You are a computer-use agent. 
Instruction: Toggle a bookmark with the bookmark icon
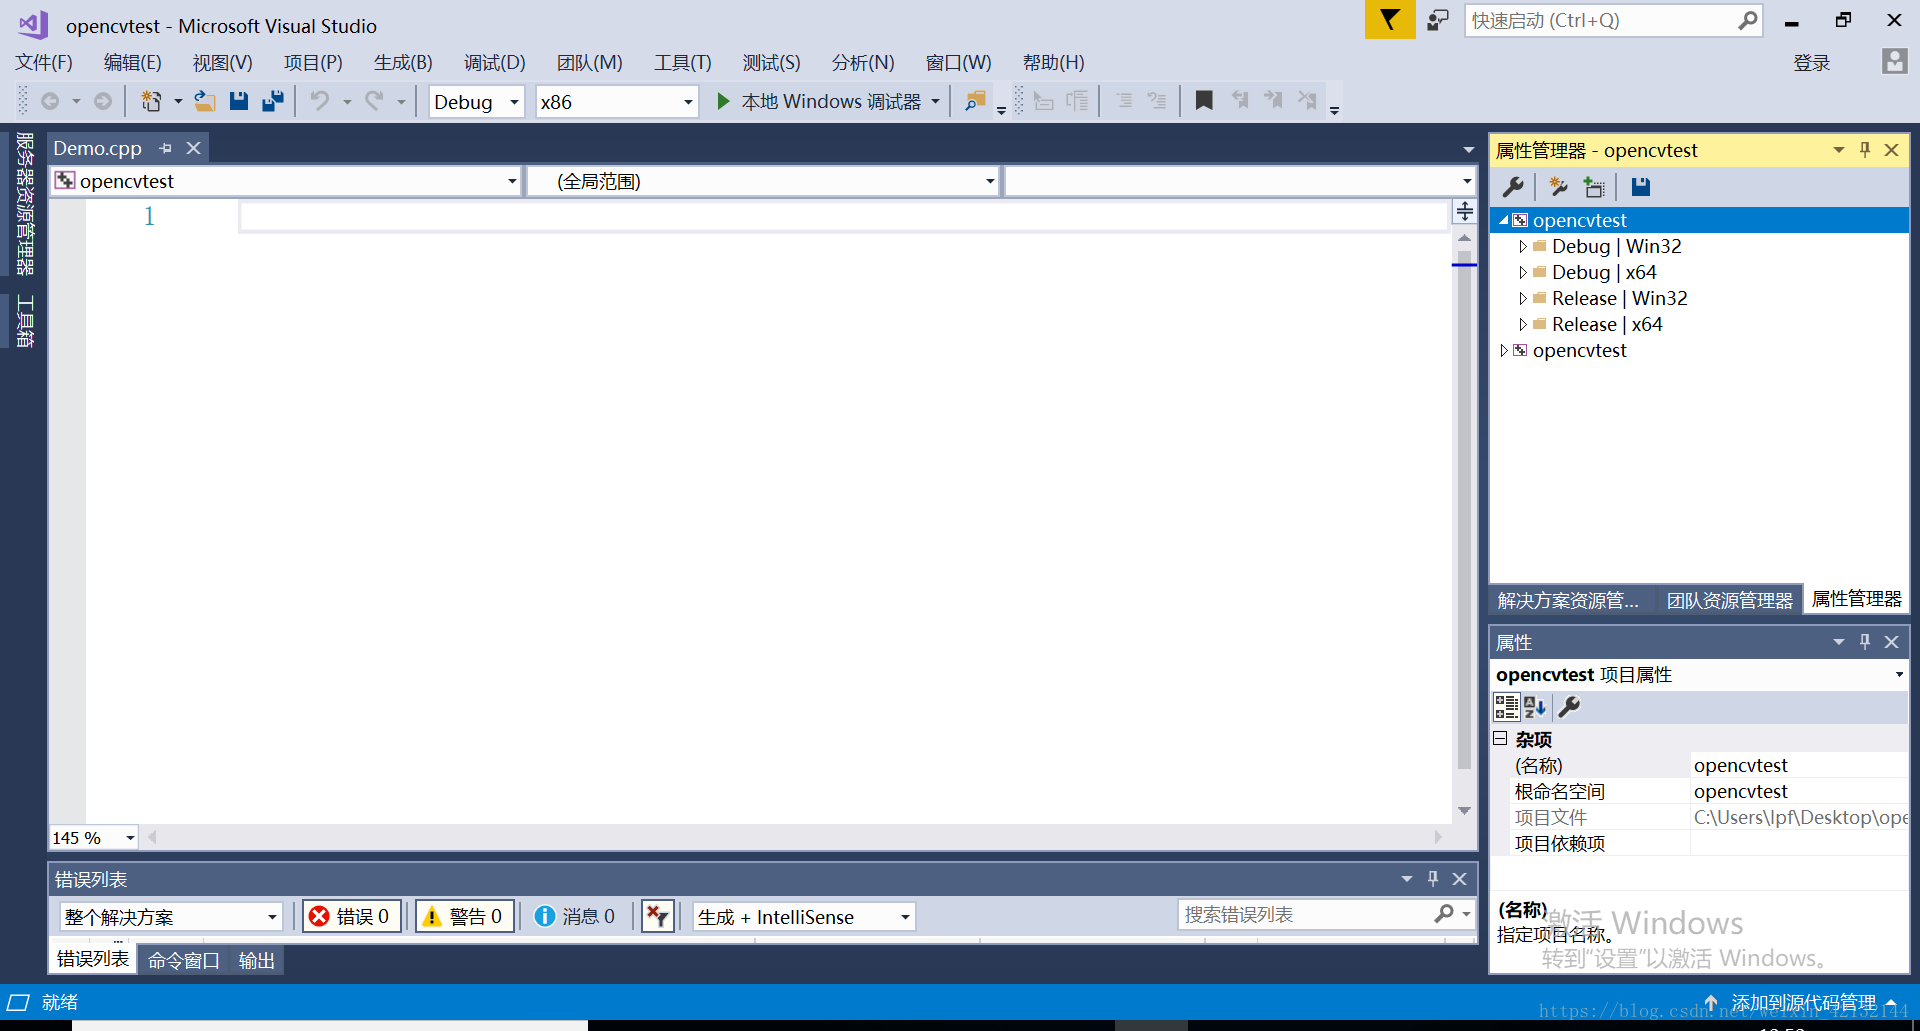tap(1204, 100)
